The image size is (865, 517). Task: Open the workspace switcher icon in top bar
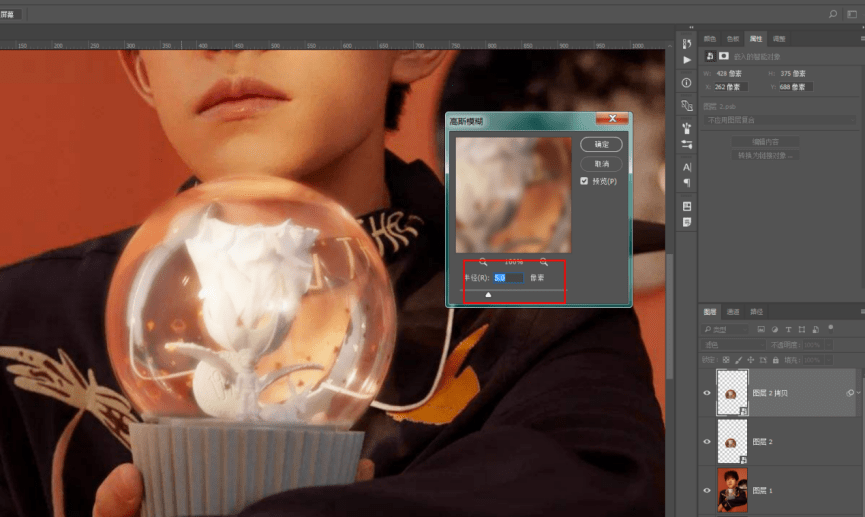pos(852,14)
